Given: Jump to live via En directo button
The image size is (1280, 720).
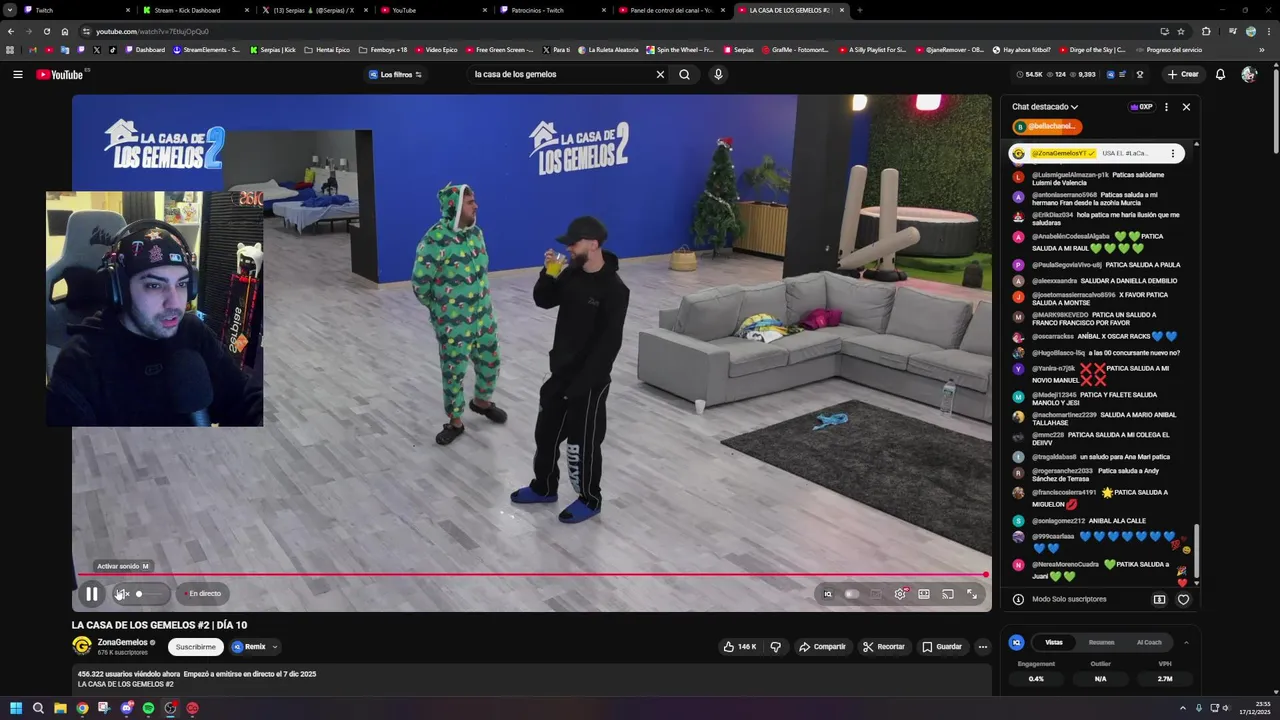Looking at the screenshot, I should (203, 594).
